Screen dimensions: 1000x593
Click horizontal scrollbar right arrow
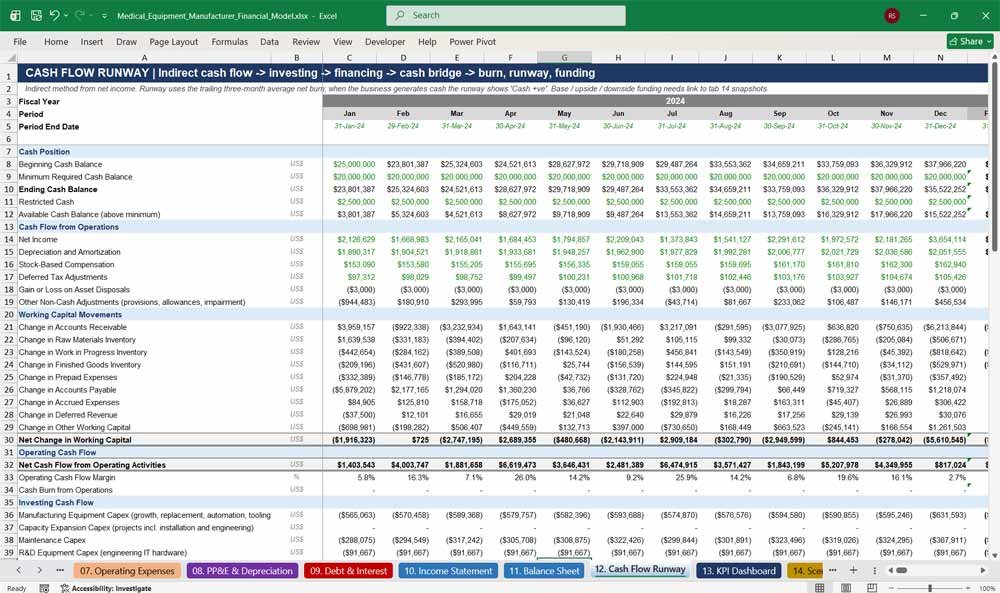coord(983,570)
